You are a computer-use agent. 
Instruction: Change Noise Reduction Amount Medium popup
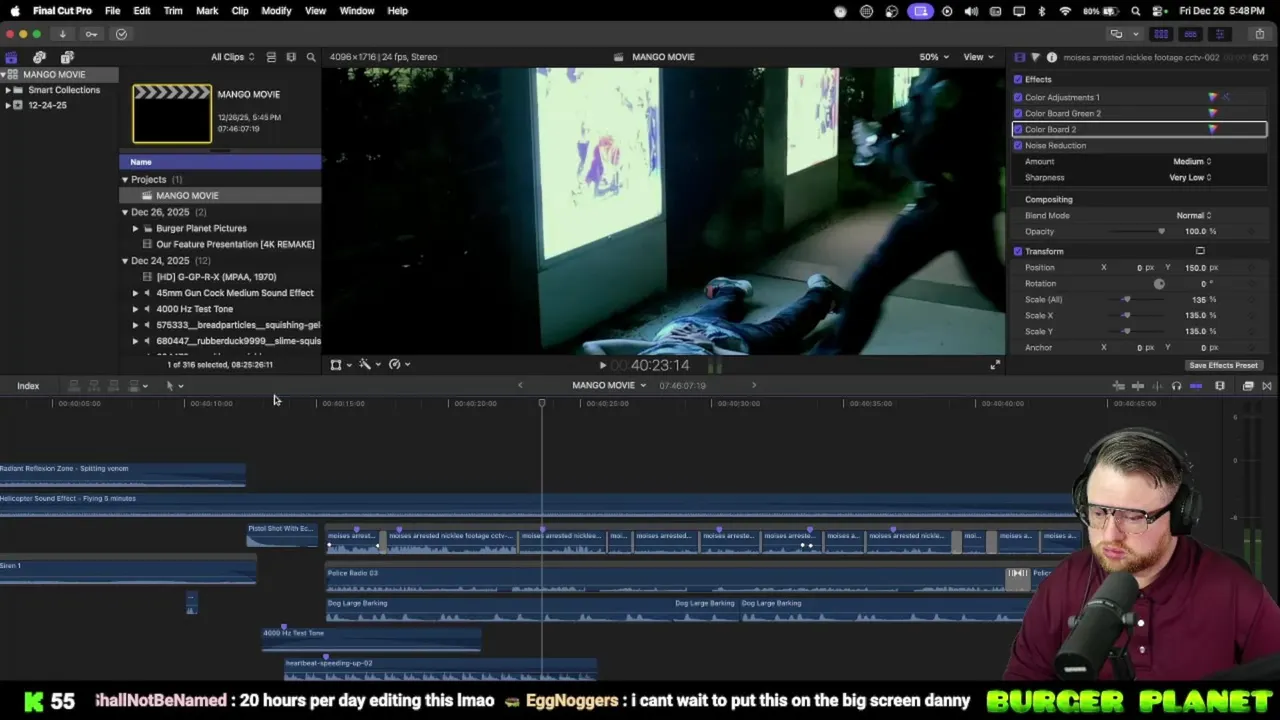coord(1192,161)
